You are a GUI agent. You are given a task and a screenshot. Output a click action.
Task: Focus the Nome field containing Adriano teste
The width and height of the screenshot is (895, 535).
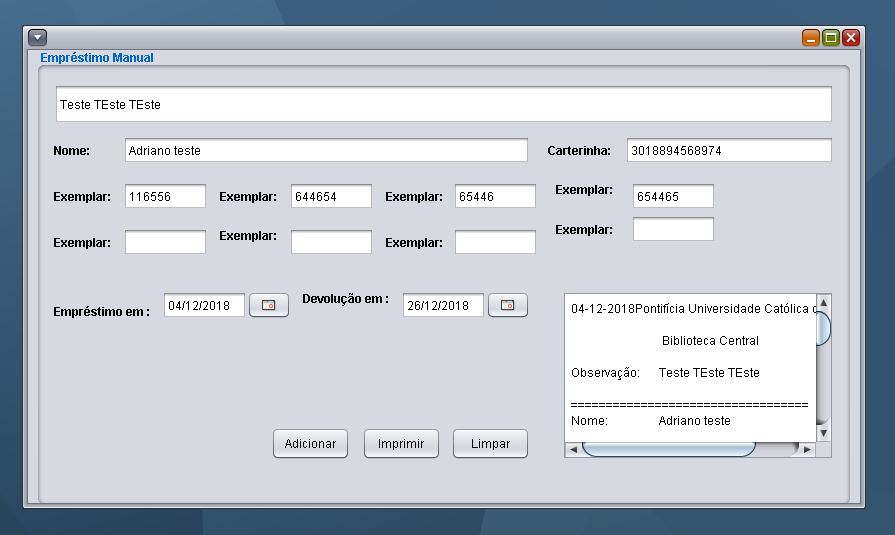[x=326, y=150]
